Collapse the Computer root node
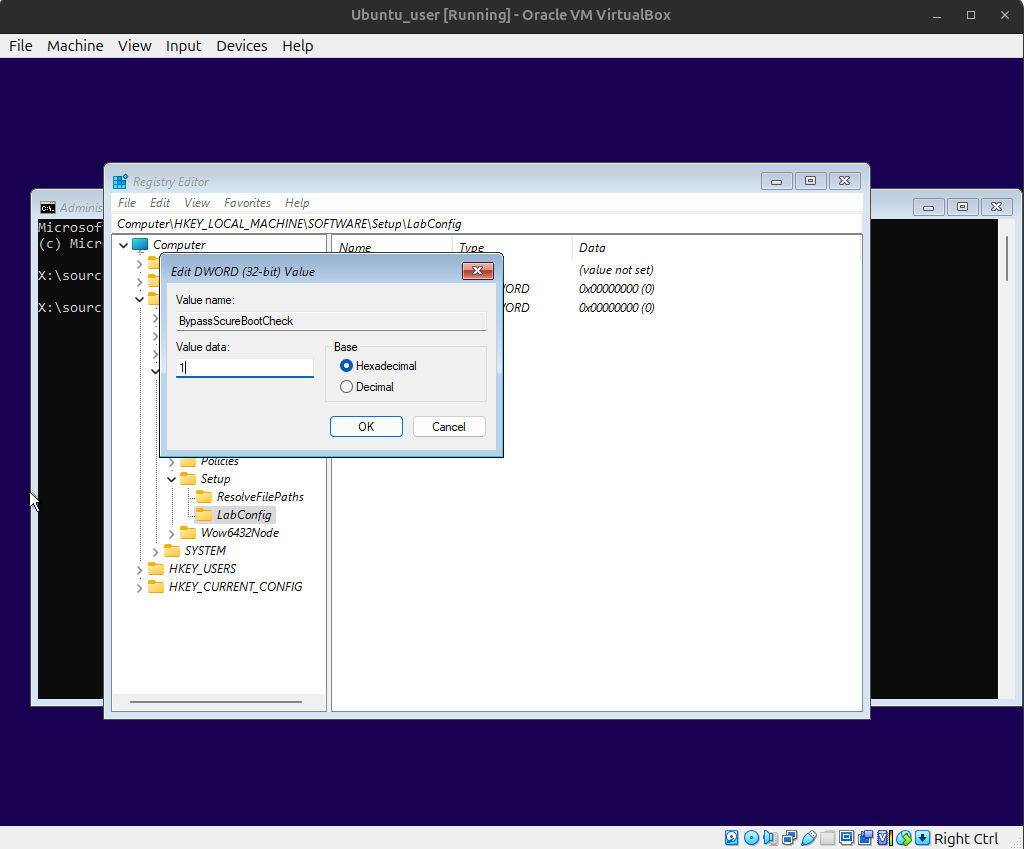 click(x=123, y=246)
